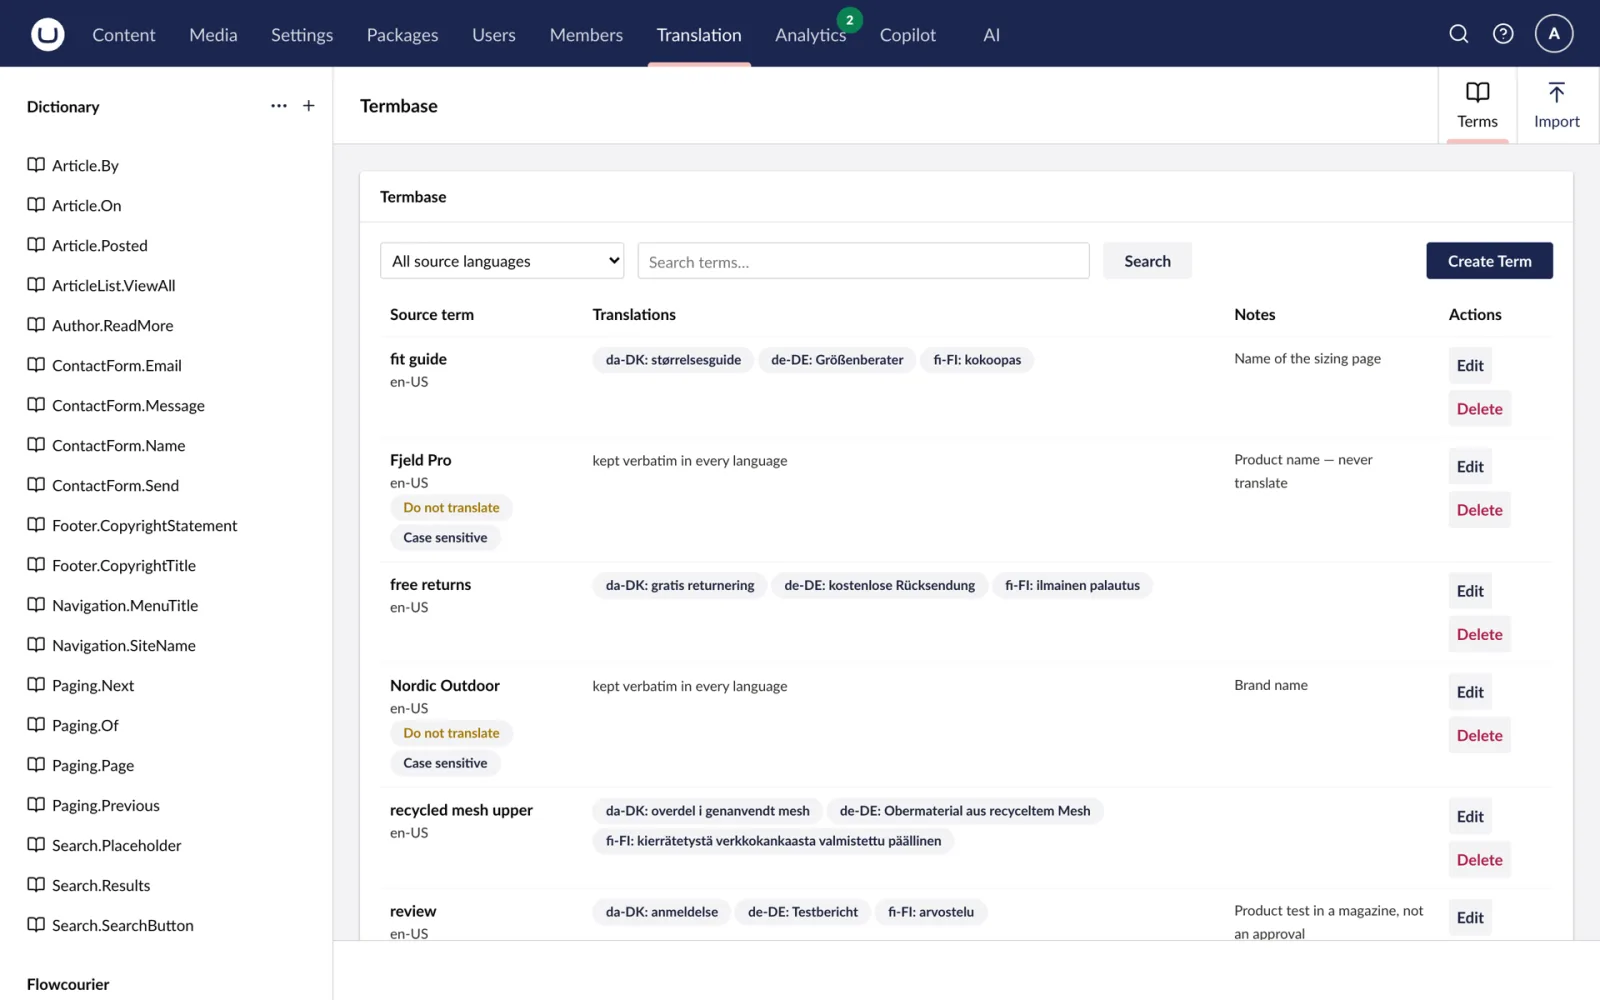1600x1000 pixels.
Task: Edit the 'fit guide' term
Action: (x=1470, y=365)
